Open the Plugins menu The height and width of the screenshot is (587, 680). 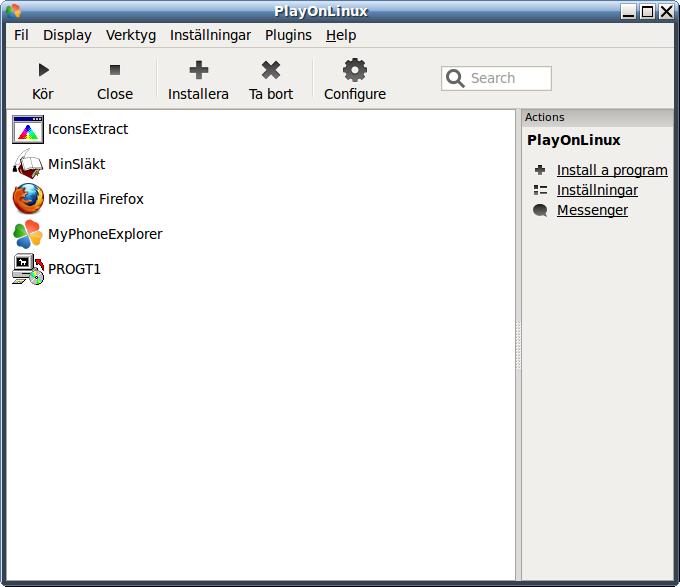coord(288,35)
